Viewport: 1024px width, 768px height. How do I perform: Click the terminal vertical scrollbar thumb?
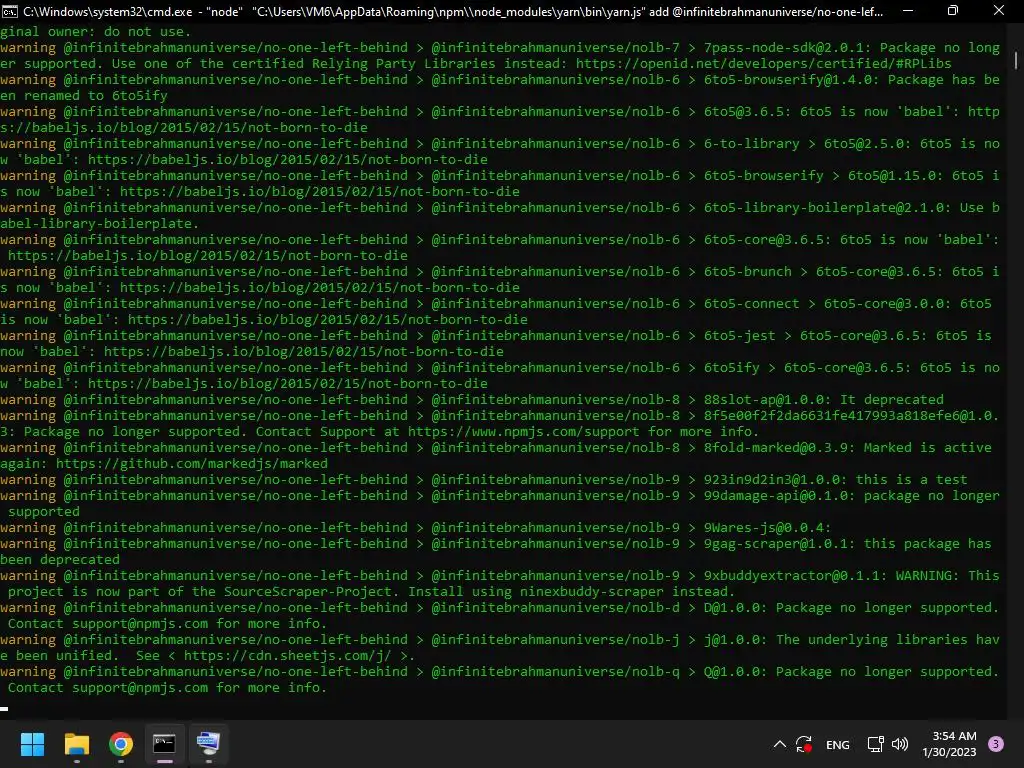pyautogui.click(x=1016, y=59)
